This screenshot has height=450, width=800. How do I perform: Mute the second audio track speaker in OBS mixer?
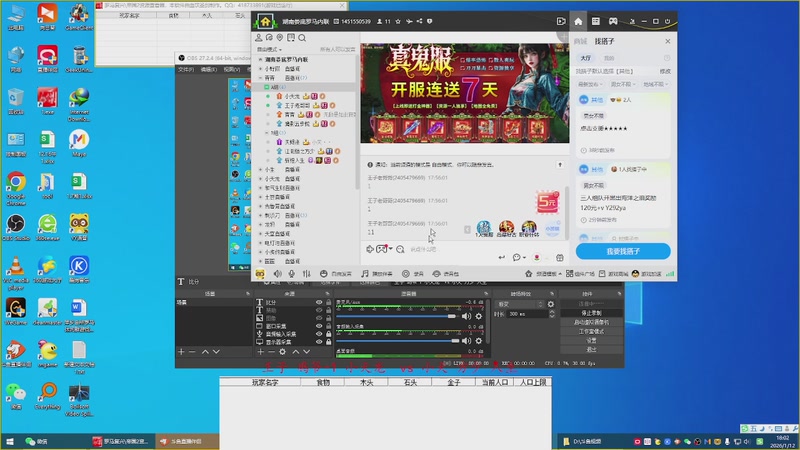pyautogui.click(x=466, y=341)
